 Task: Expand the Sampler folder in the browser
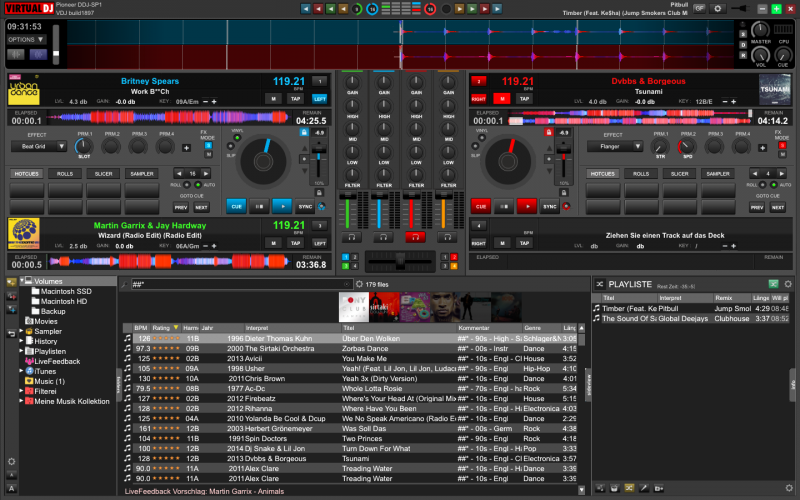pyautogui.click(x=21, y=331)
